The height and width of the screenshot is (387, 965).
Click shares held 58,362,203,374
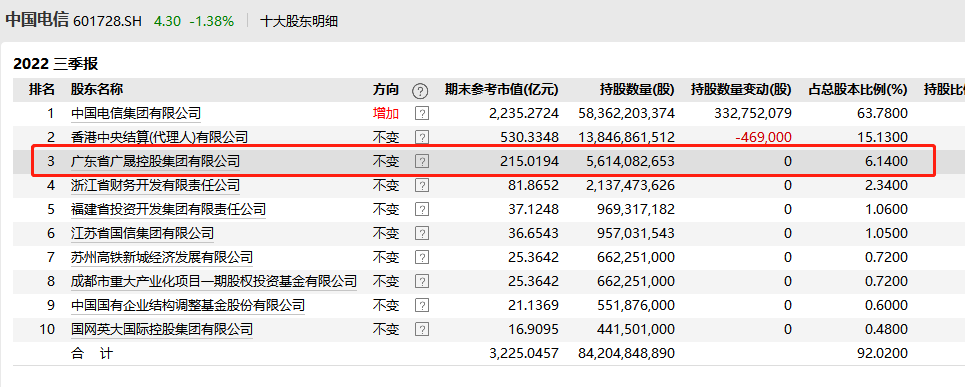click(627, 113)
